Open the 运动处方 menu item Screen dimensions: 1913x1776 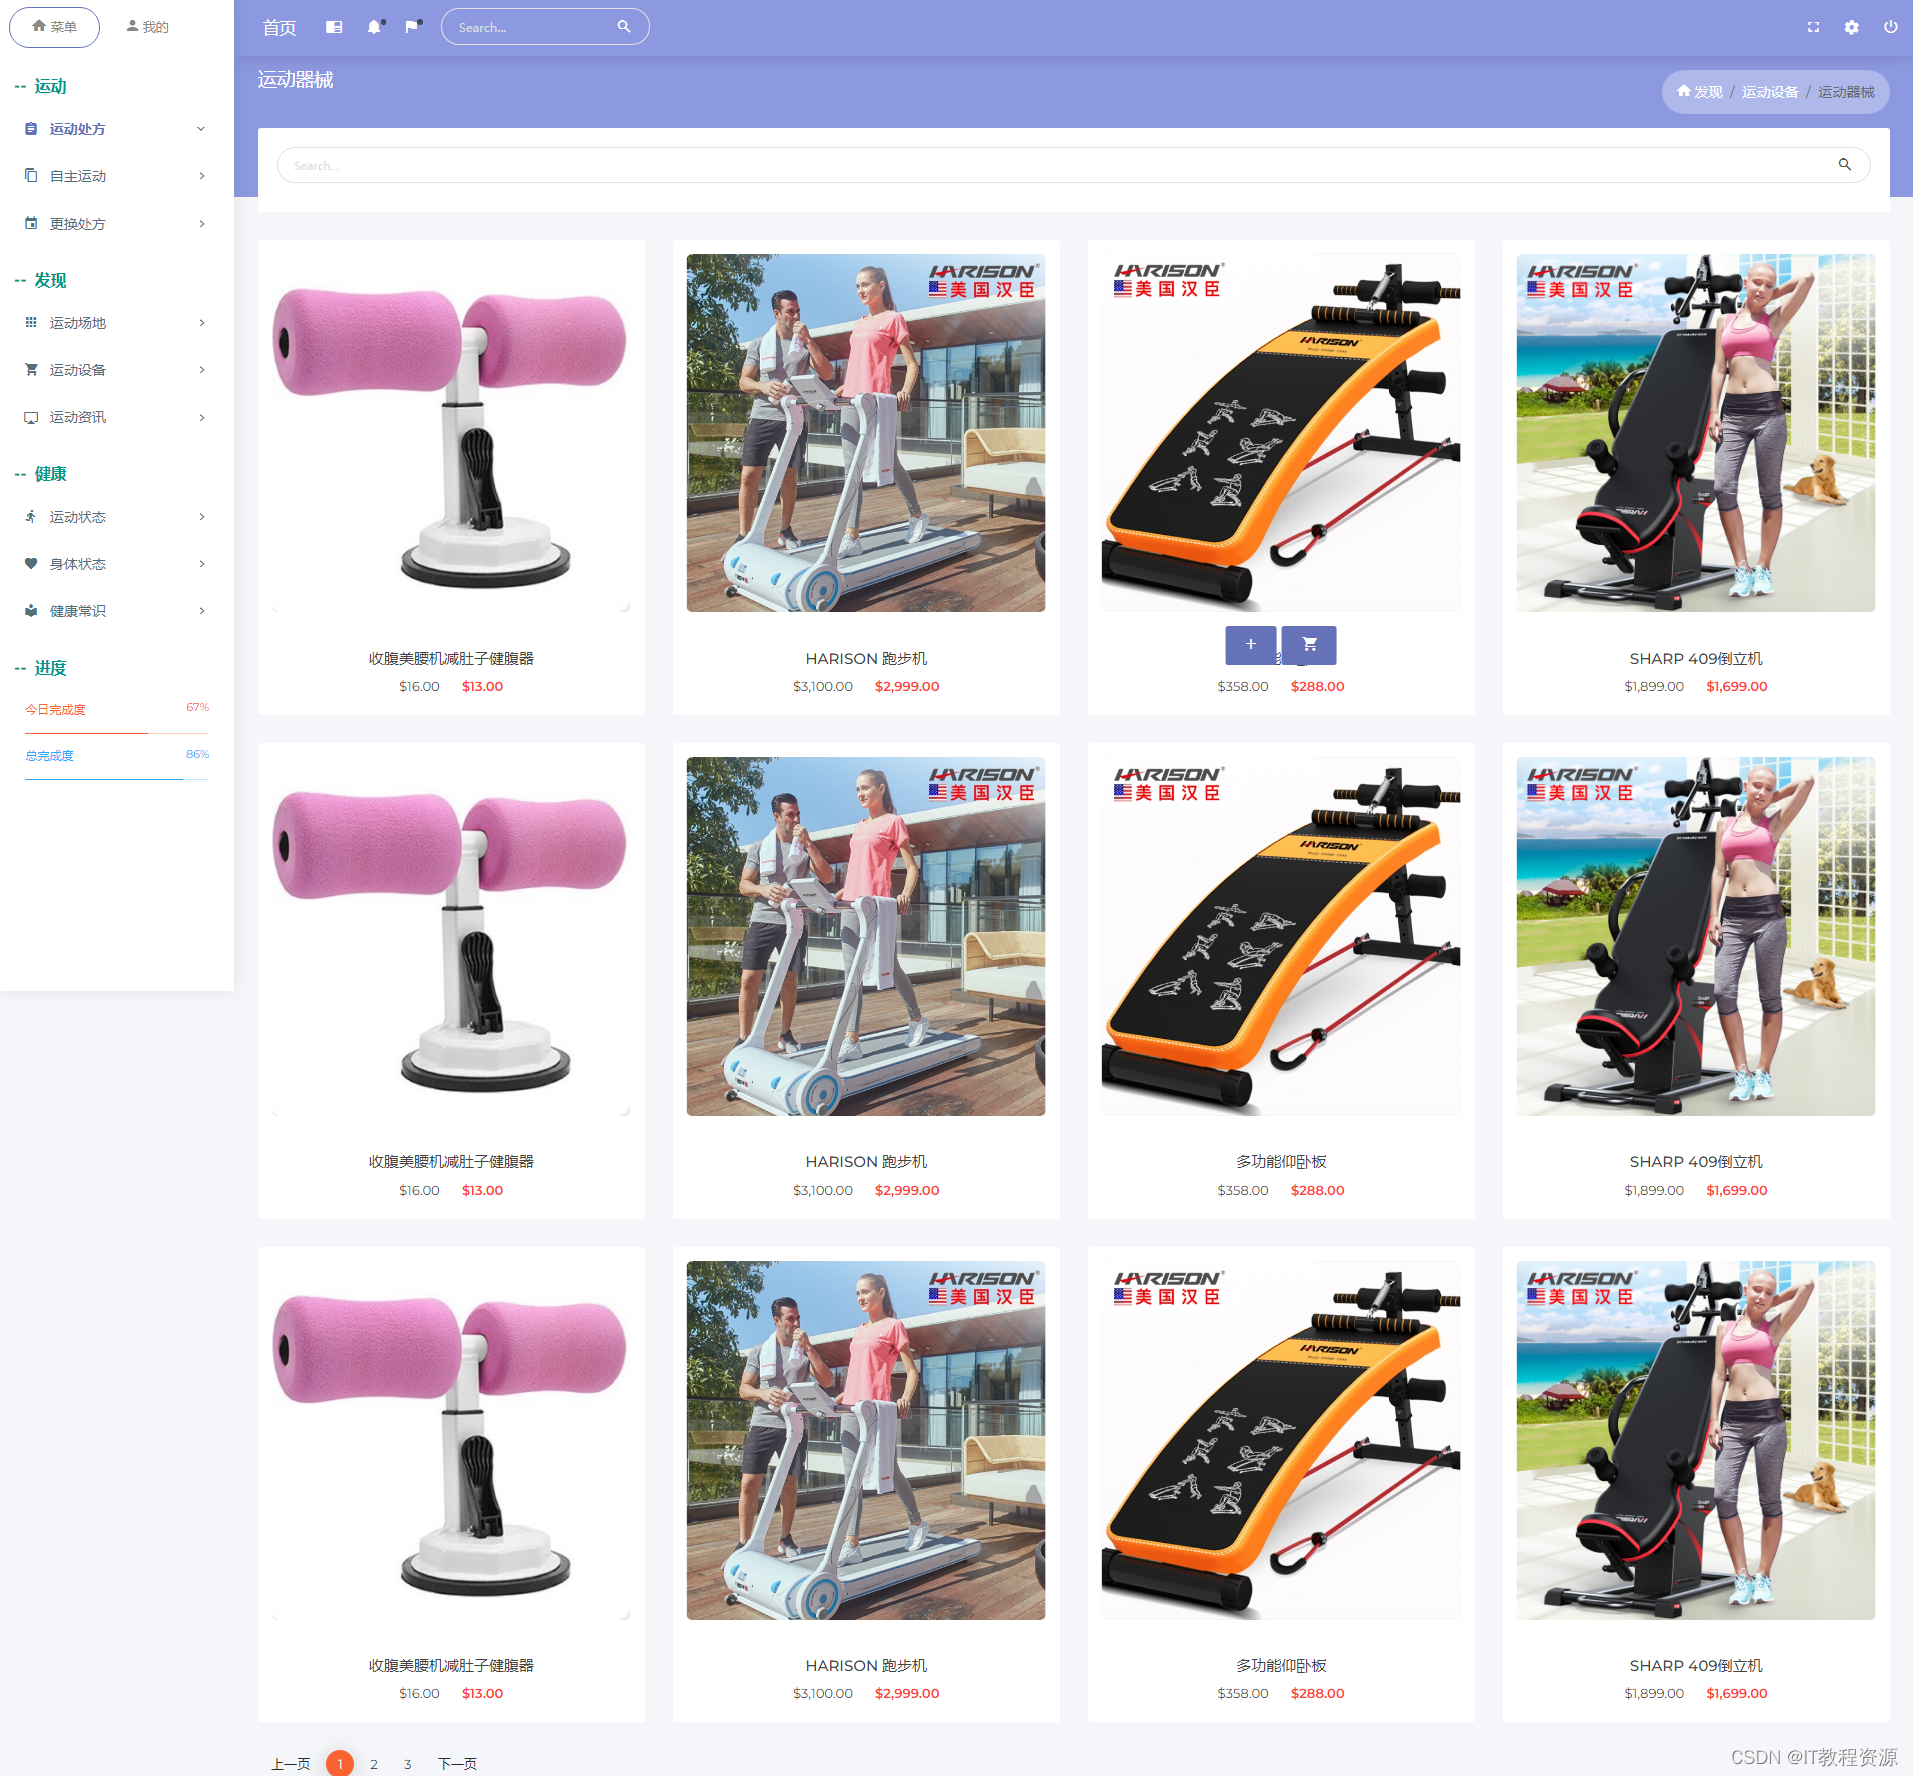(116, 129)
